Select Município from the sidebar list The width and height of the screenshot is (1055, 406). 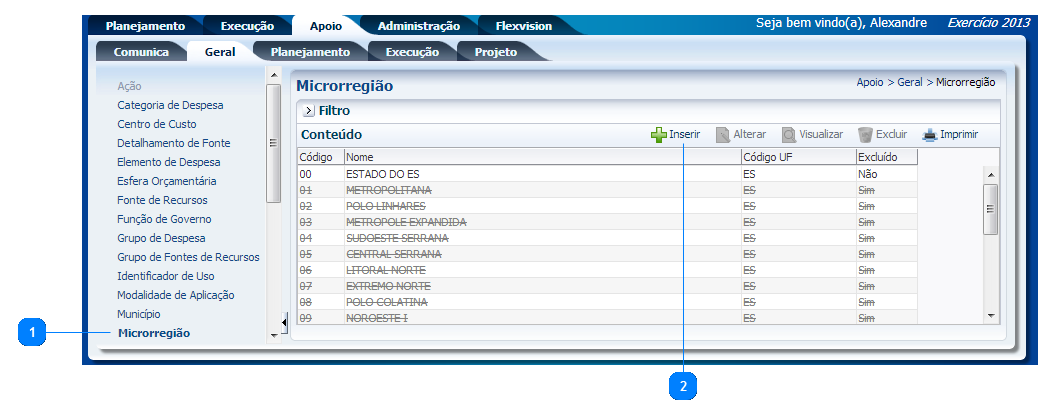pyautogui.click(x=139, y=314)
